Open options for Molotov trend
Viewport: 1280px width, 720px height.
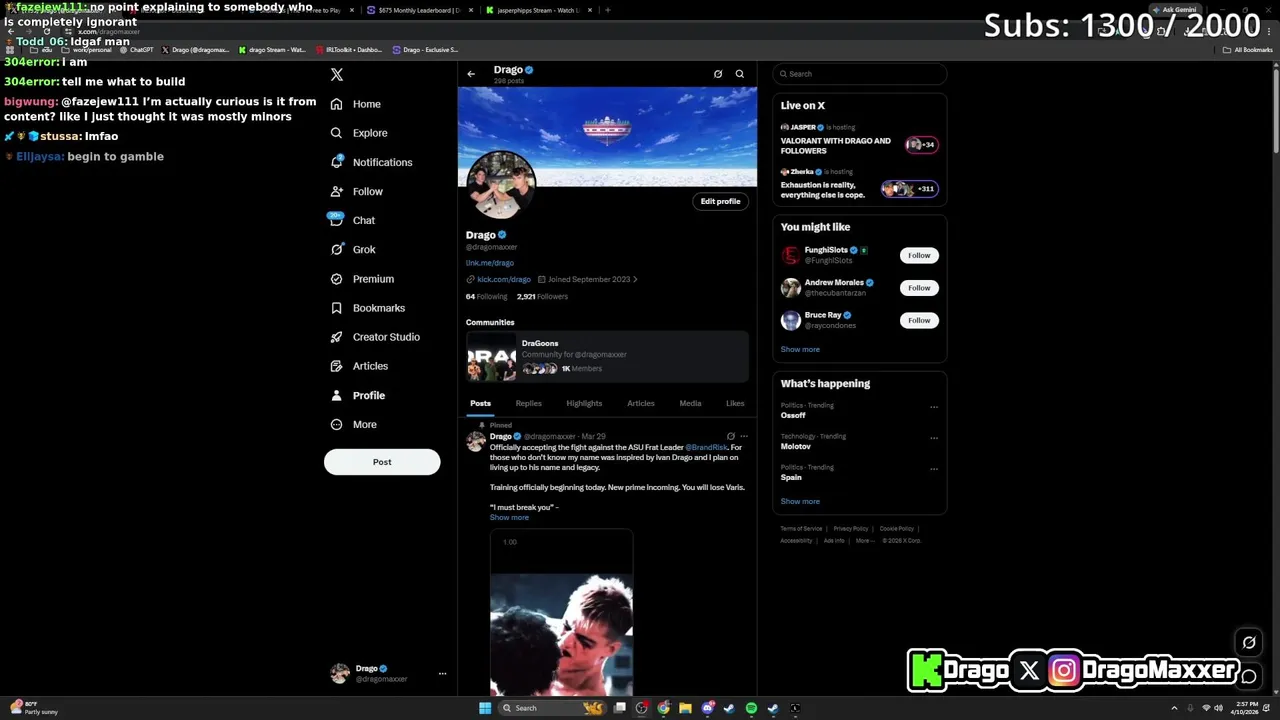tap(934, 438)
